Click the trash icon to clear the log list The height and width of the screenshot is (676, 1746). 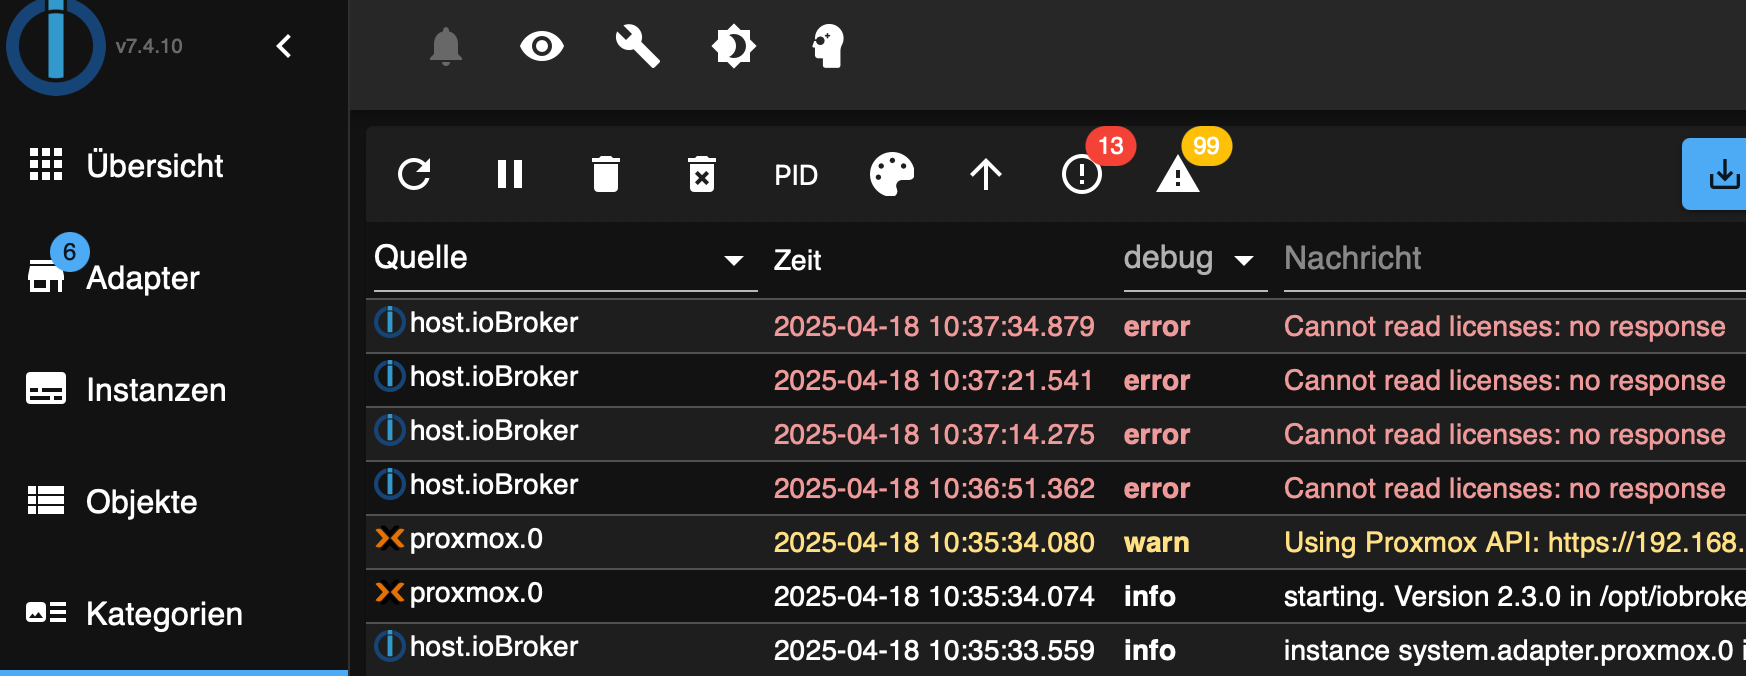pyautogui.click(x=606, y=175)
